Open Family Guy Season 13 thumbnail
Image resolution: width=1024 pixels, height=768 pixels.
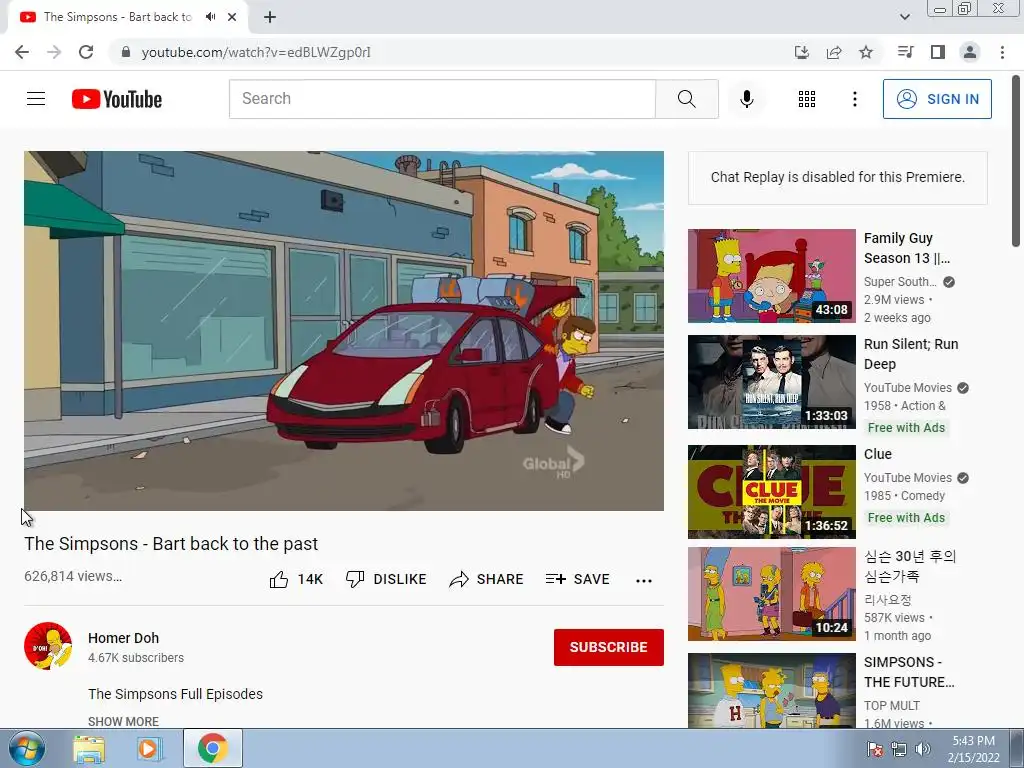pos(771,276)
